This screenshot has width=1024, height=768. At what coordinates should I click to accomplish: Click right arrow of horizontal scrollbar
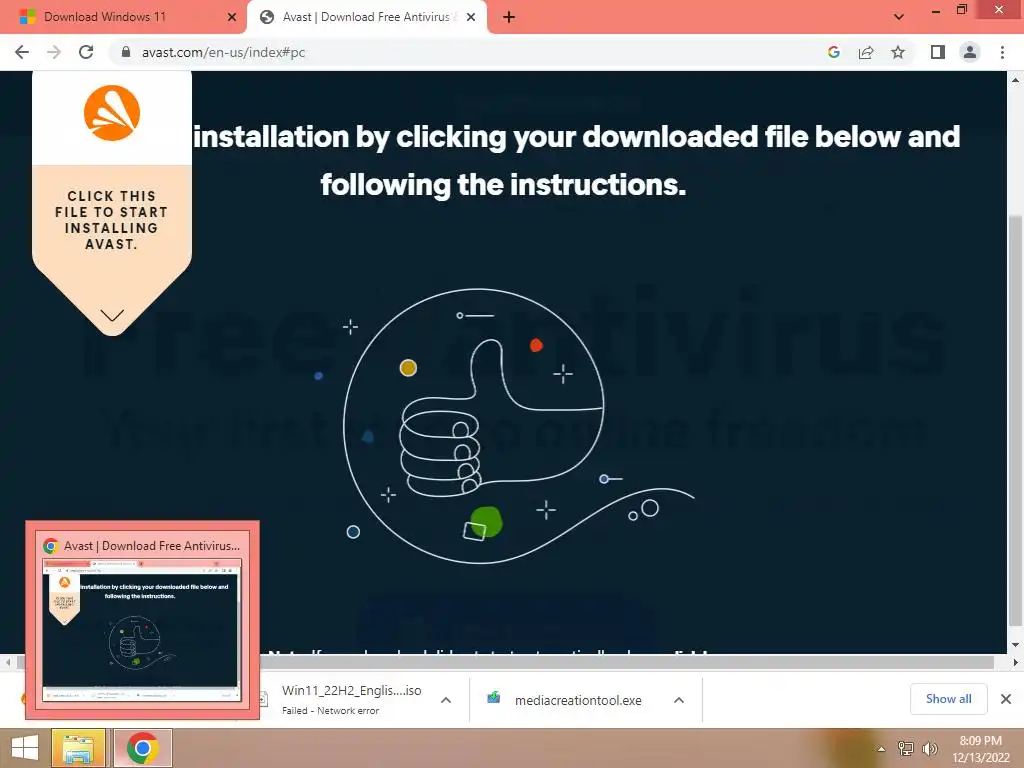click(1014, 662)
